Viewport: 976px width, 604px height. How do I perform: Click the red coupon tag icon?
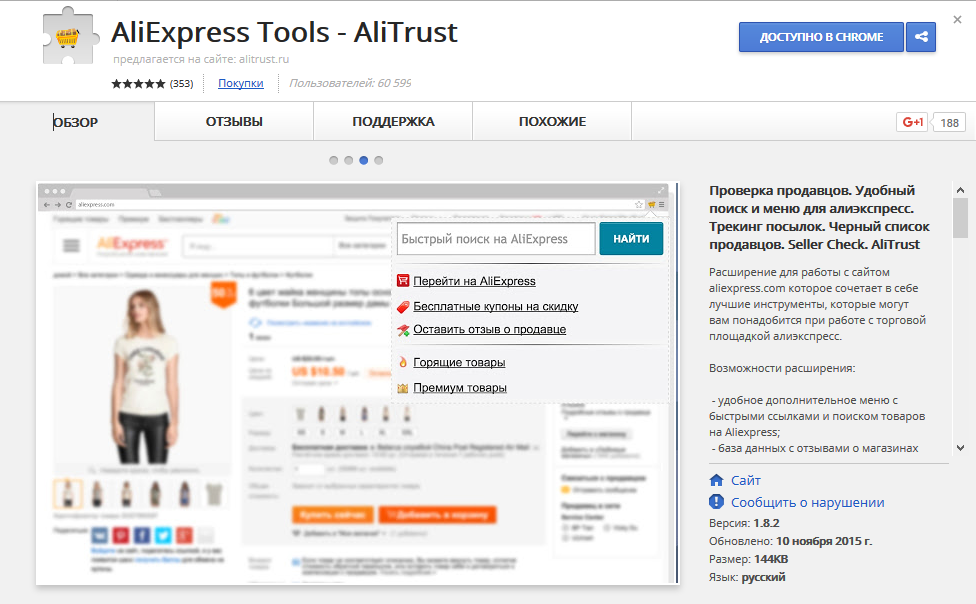[x=403, y=306]
